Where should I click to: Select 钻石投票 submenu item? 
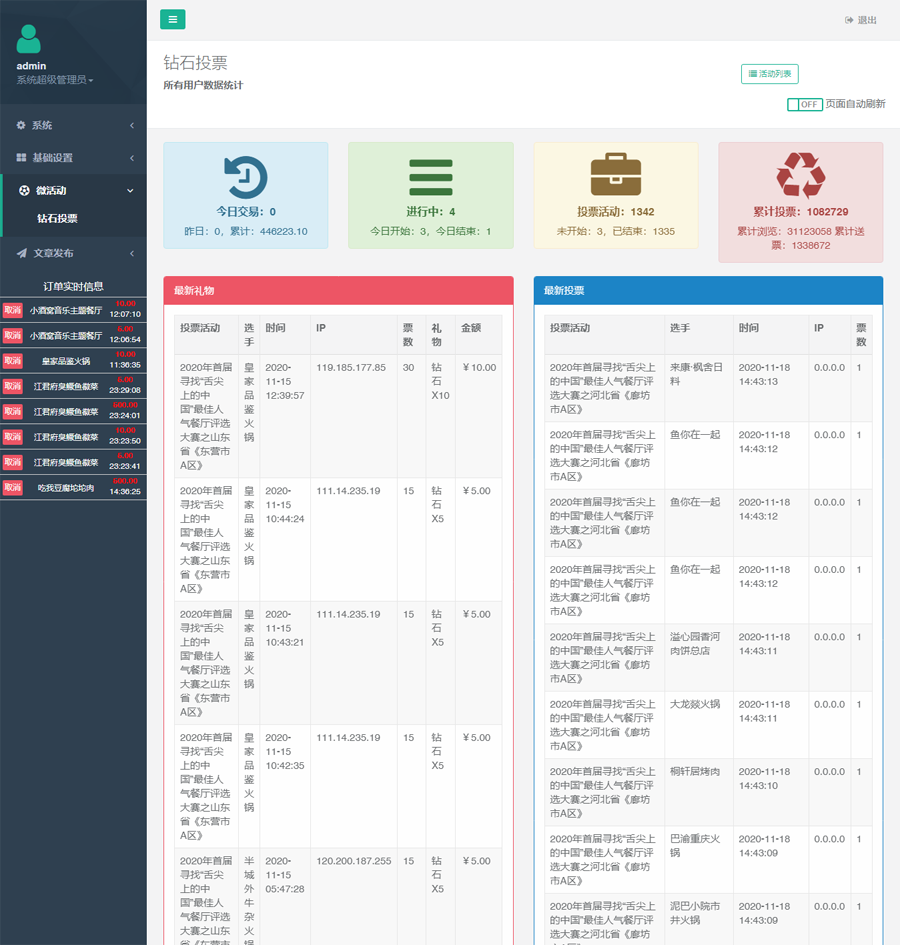click(57, 218)
